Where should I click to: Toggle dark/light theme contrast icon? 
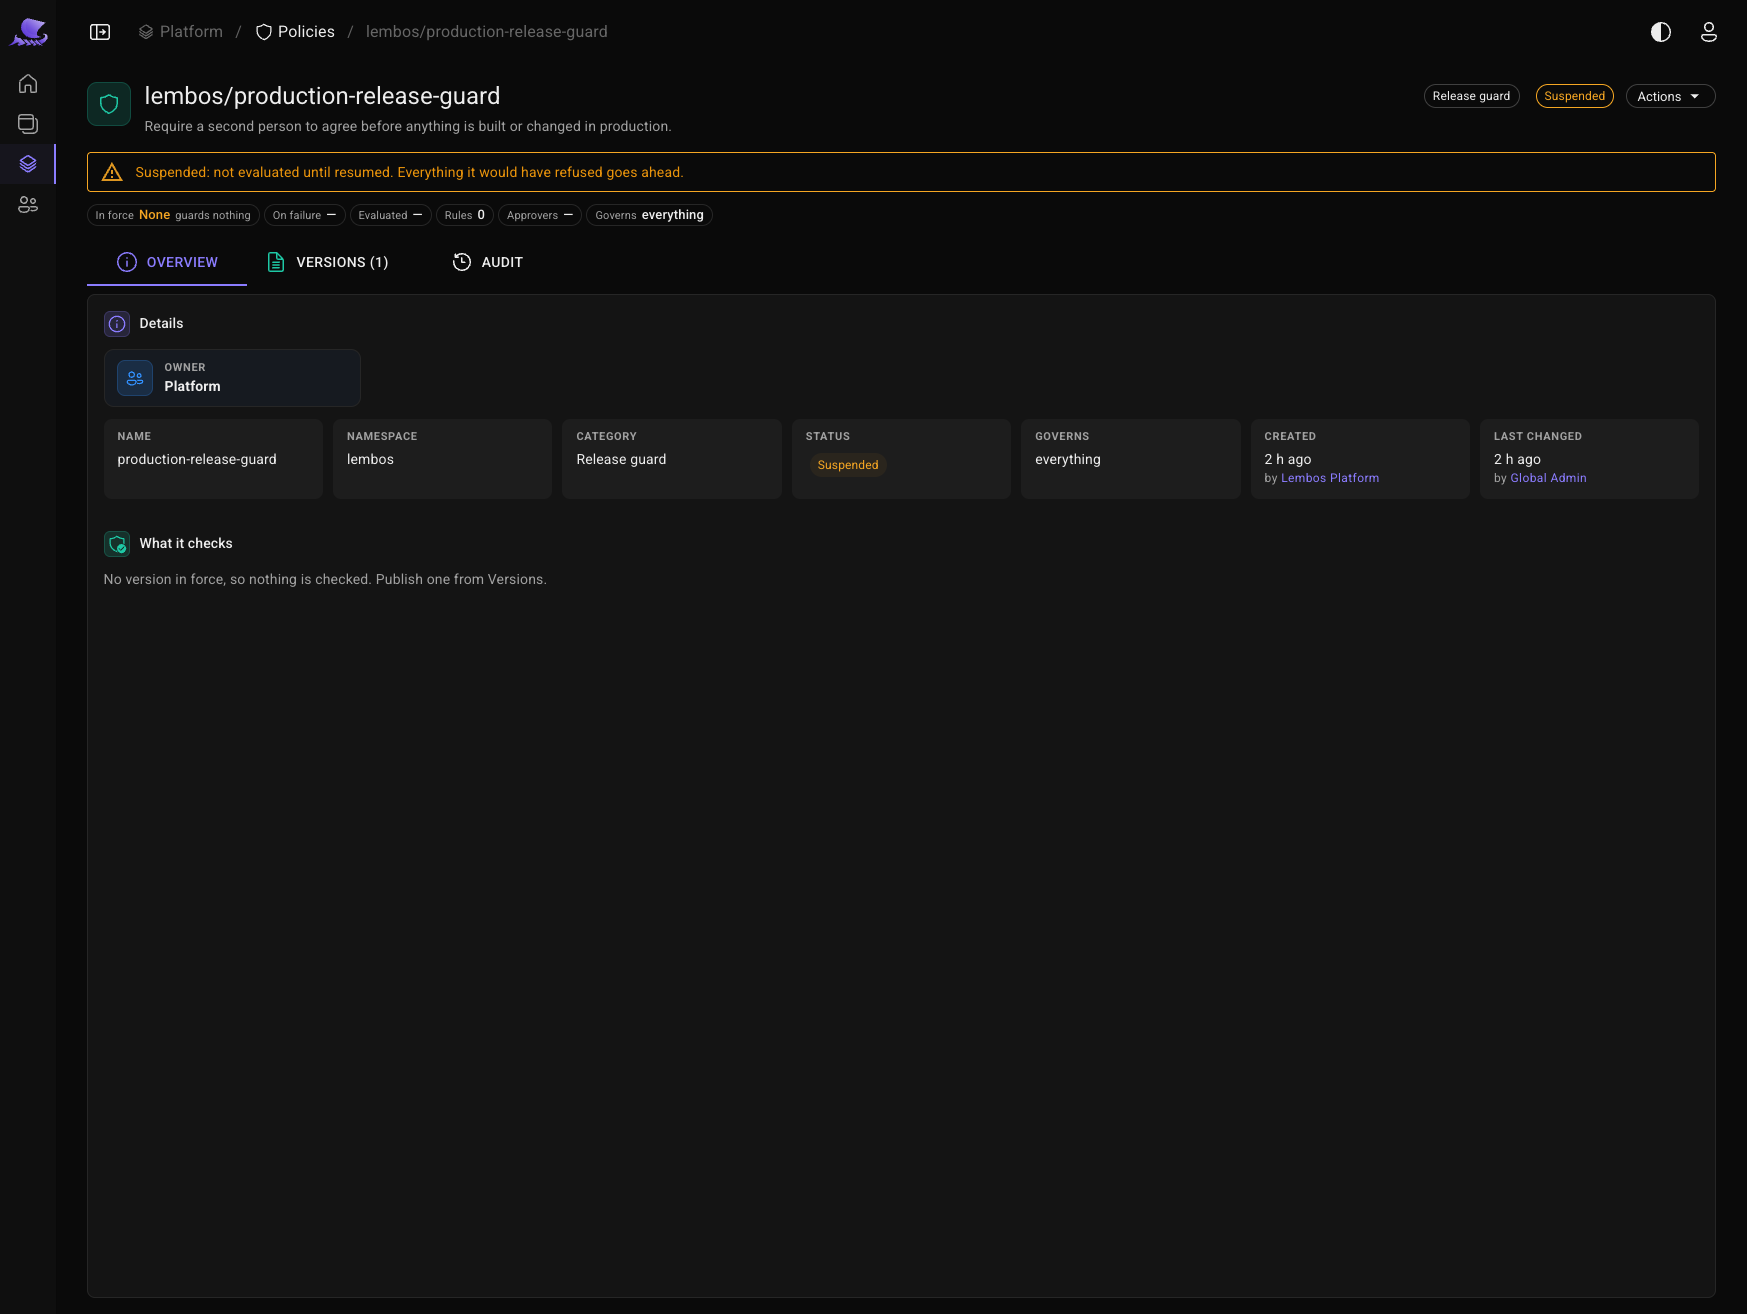pos(1661,32)
